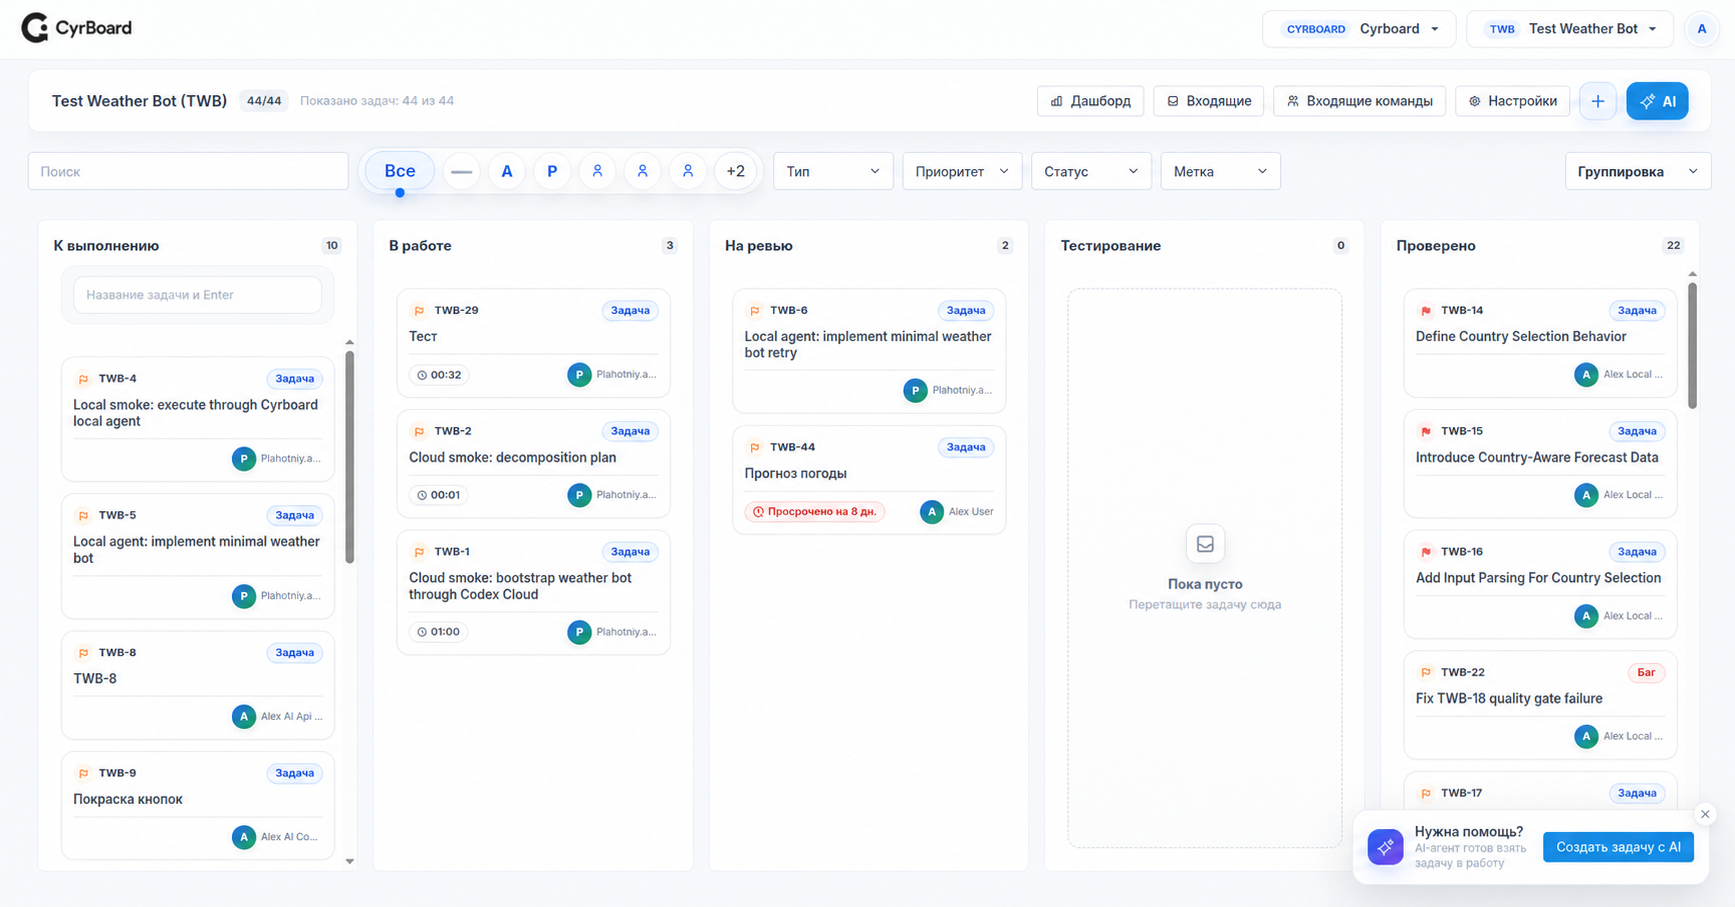Image resolution: width=1735 pixels, height=907 pixels.
Task: Click the empty inbox icon in Тестирование
Action: coord(1205,544)
